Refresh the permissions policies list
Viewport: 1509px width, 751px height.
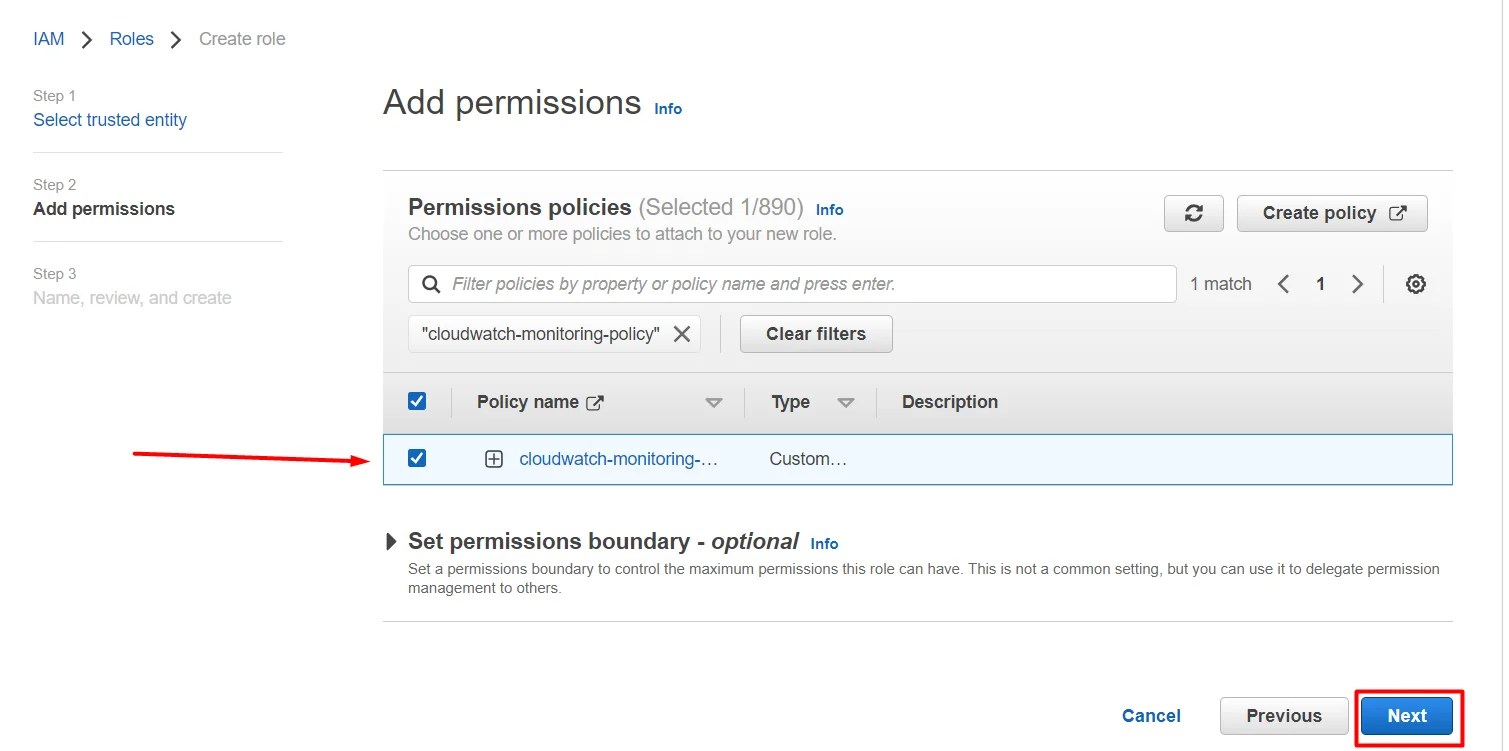(x=1193, y=213)
